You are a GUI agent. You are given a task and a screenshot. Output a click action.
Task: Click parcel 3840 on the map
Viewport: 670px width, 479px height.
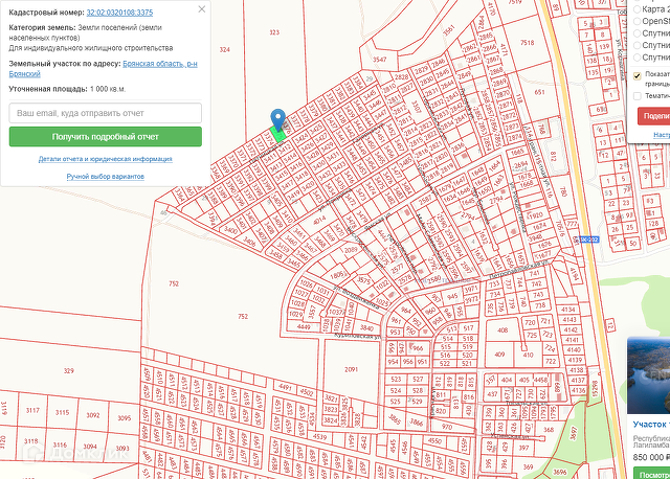click(367, 328)
